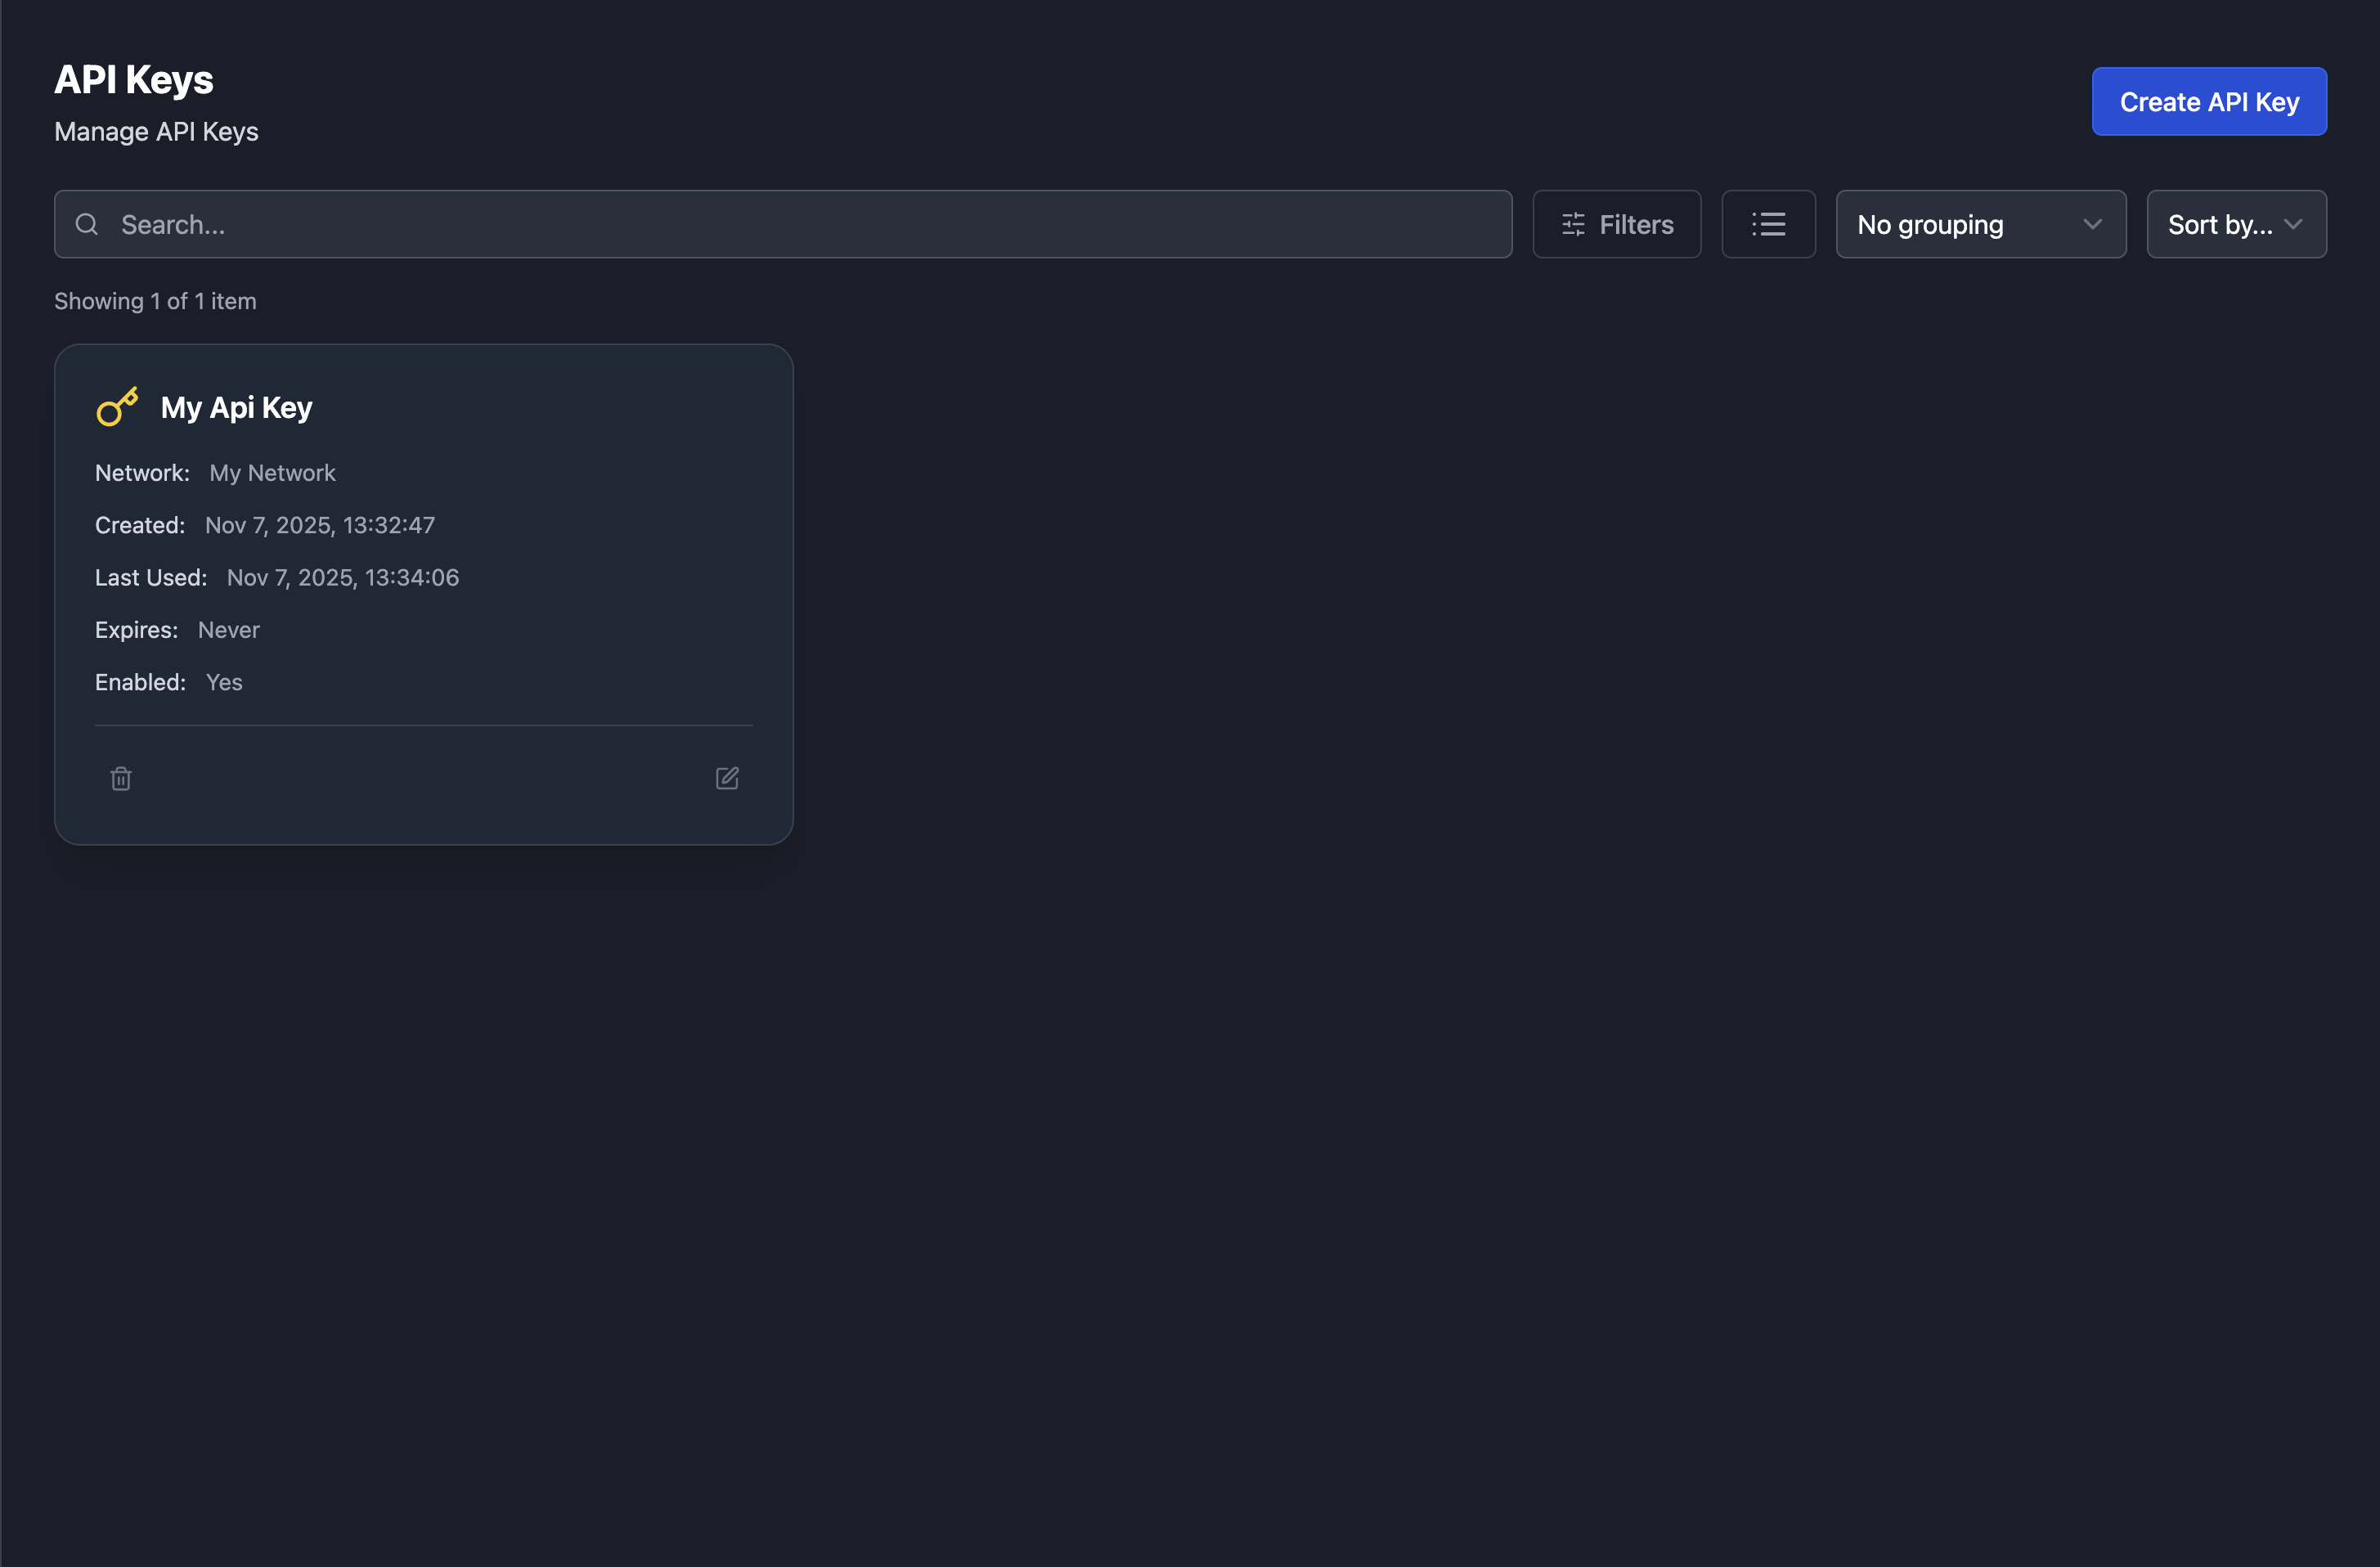Click Last Used time Nov 7, 2025, 13:34:06
2380x1567 pixels.
[x=343, y=577]
